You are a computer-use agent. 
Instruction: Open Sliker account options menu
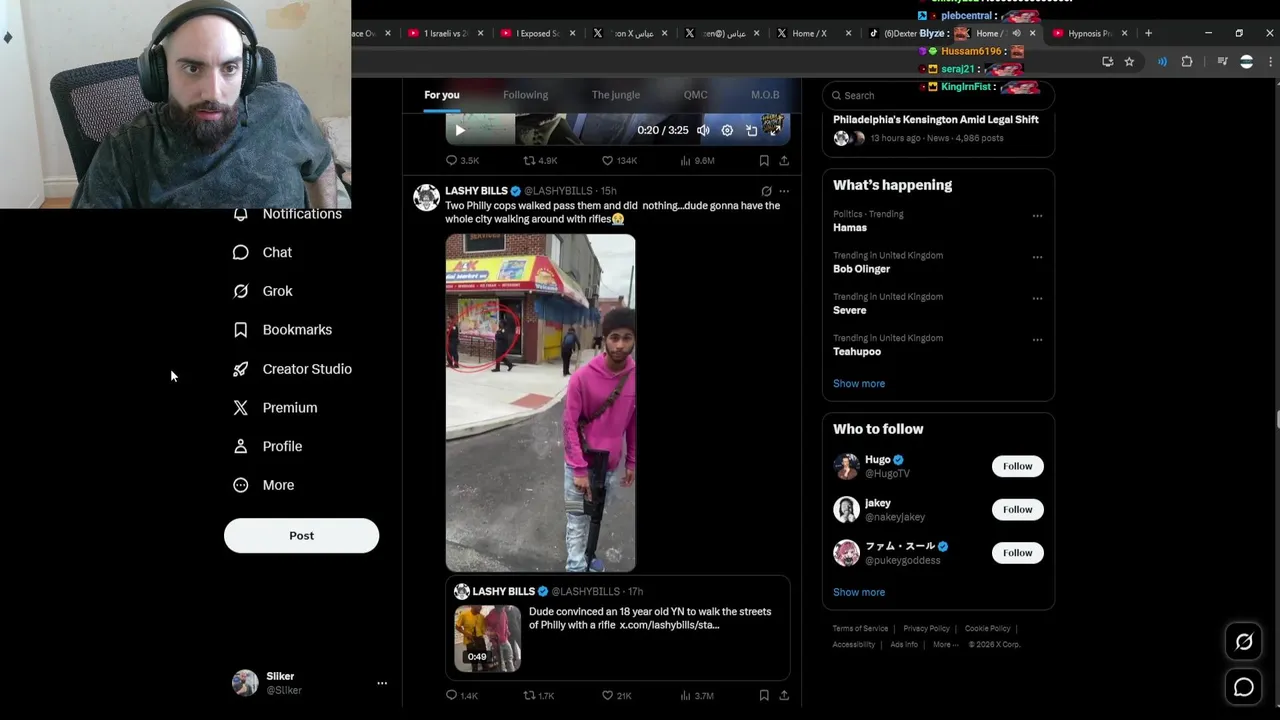tap(382, 683)
